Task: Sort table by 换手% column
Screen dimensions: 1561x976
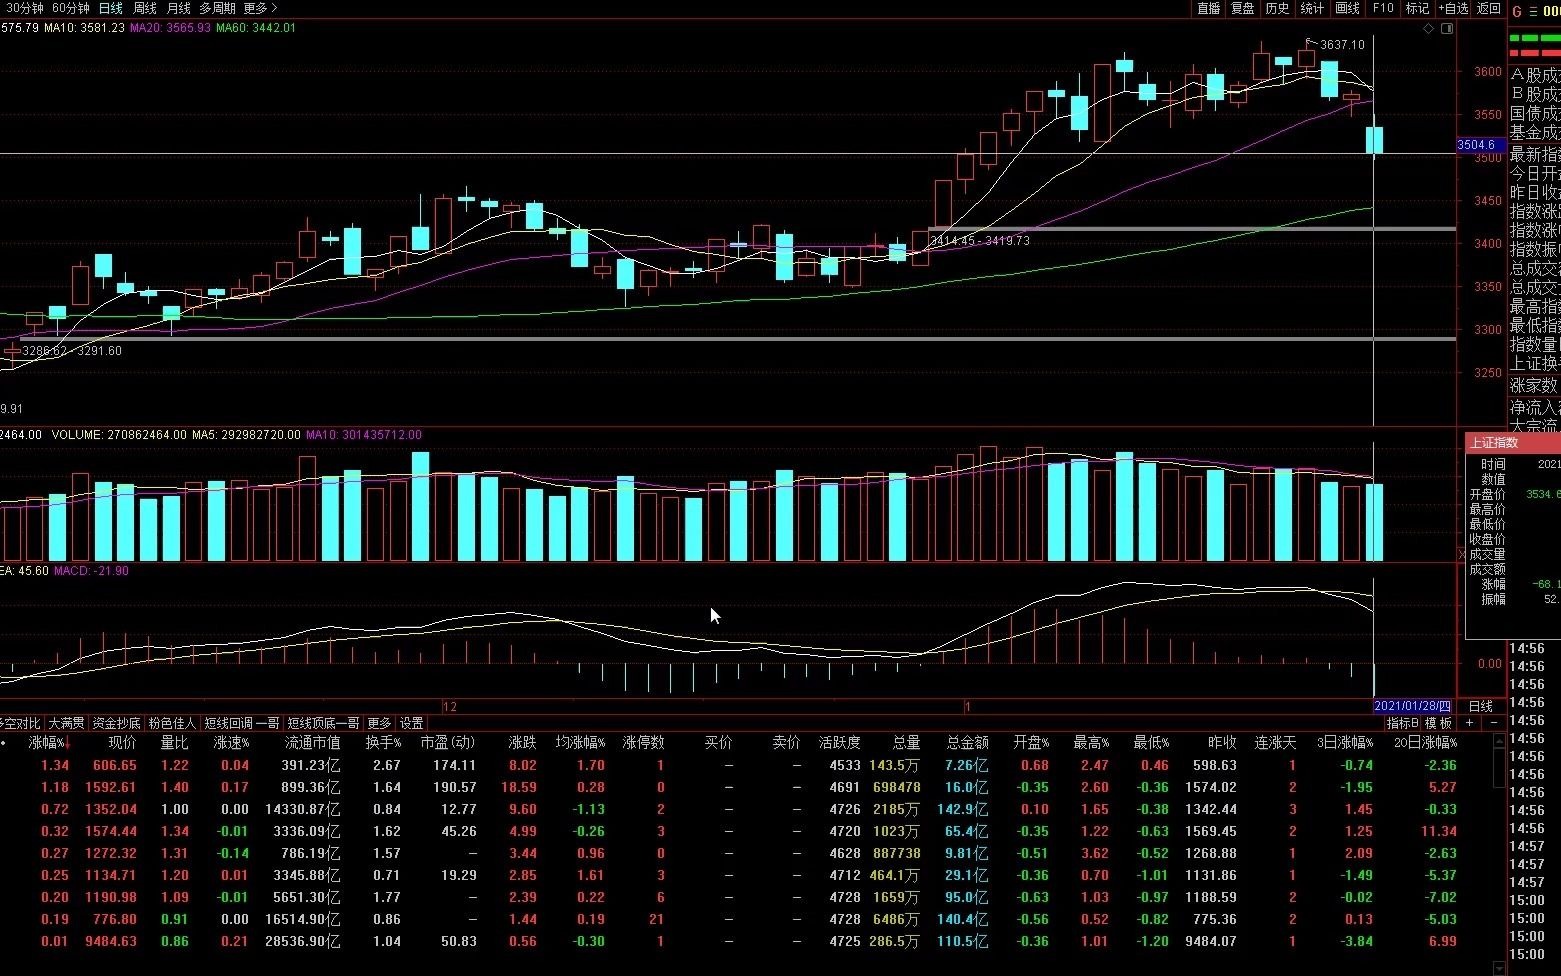Action: (383, 743)
